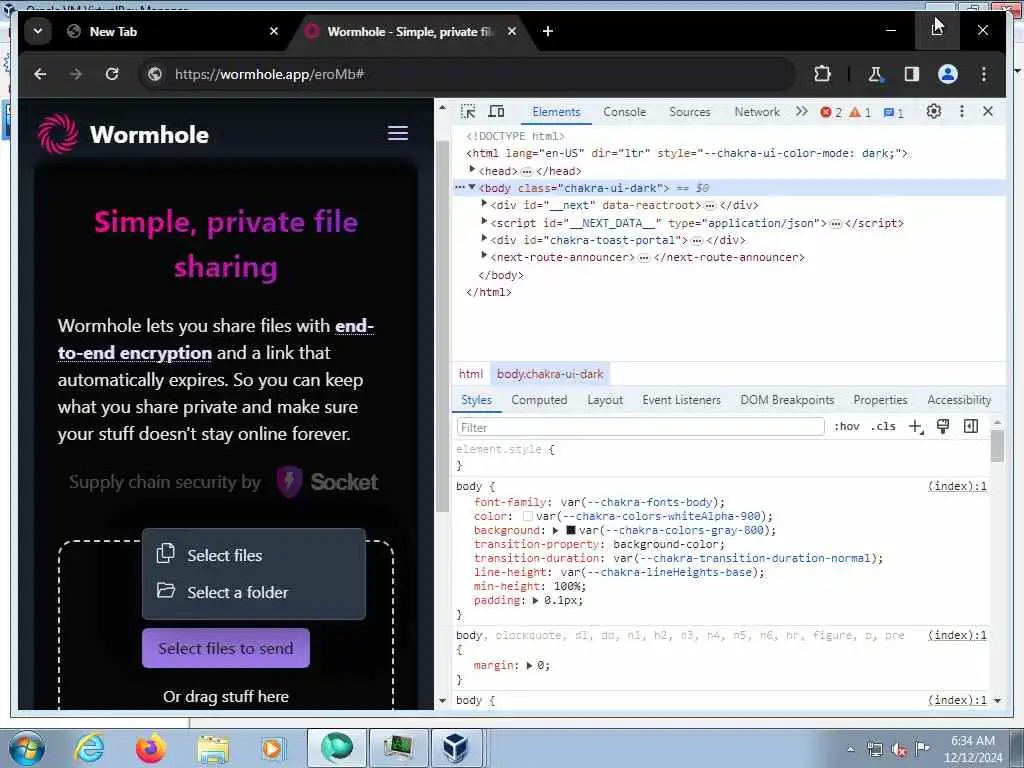Click the red error count badge
This screenshot has height=768, width=1024.
pos(831,112)
